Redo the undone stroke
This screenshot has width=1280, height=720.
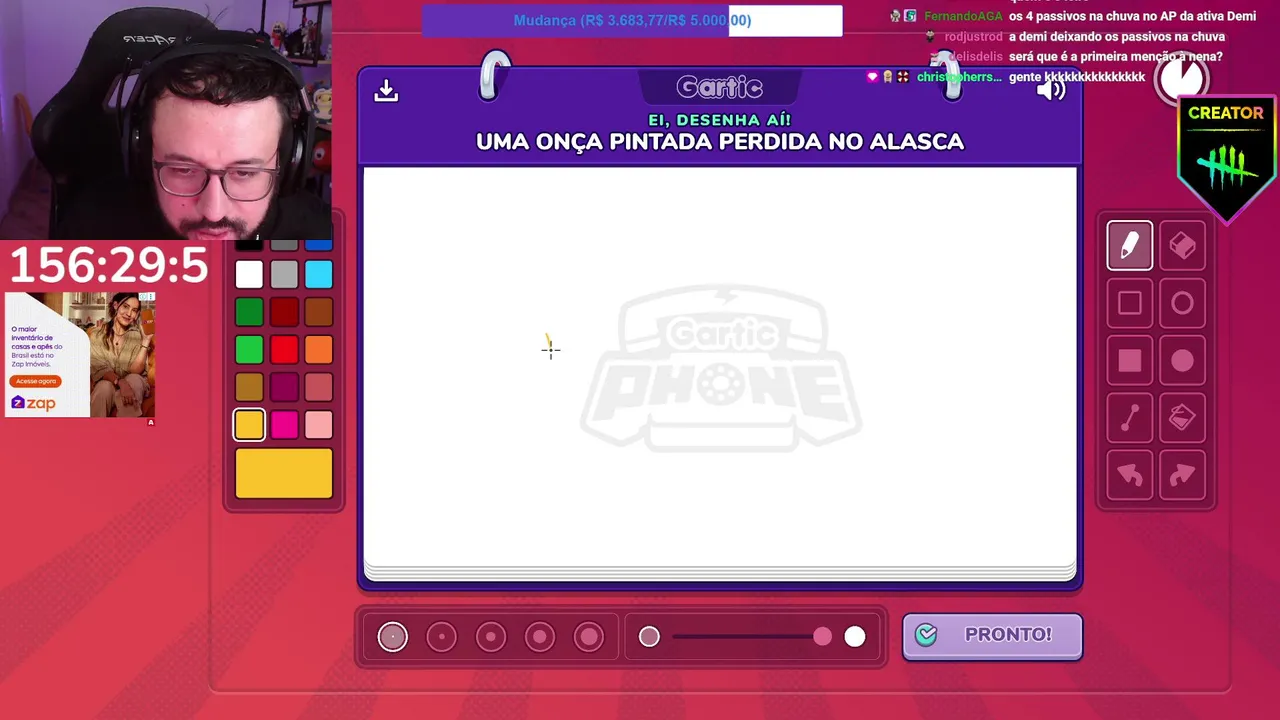[x=1182, y=475]
